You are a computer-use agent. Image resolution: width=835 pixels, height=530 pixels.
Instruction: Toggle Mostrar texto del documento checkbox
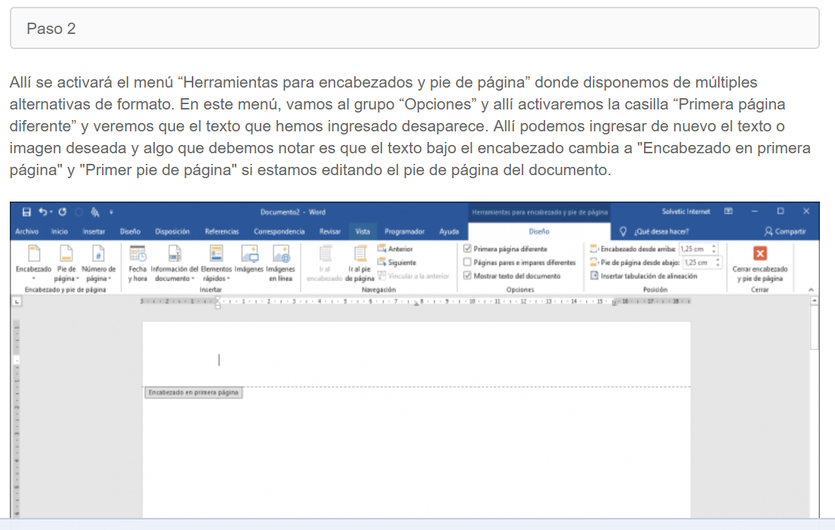(x=467, y=276)
